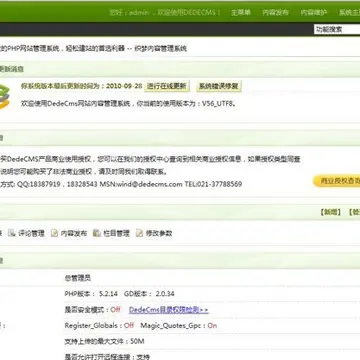Open the 商业授权查询 yellow button
Screen dimensions: 360x360
click(x=337, y=181)
